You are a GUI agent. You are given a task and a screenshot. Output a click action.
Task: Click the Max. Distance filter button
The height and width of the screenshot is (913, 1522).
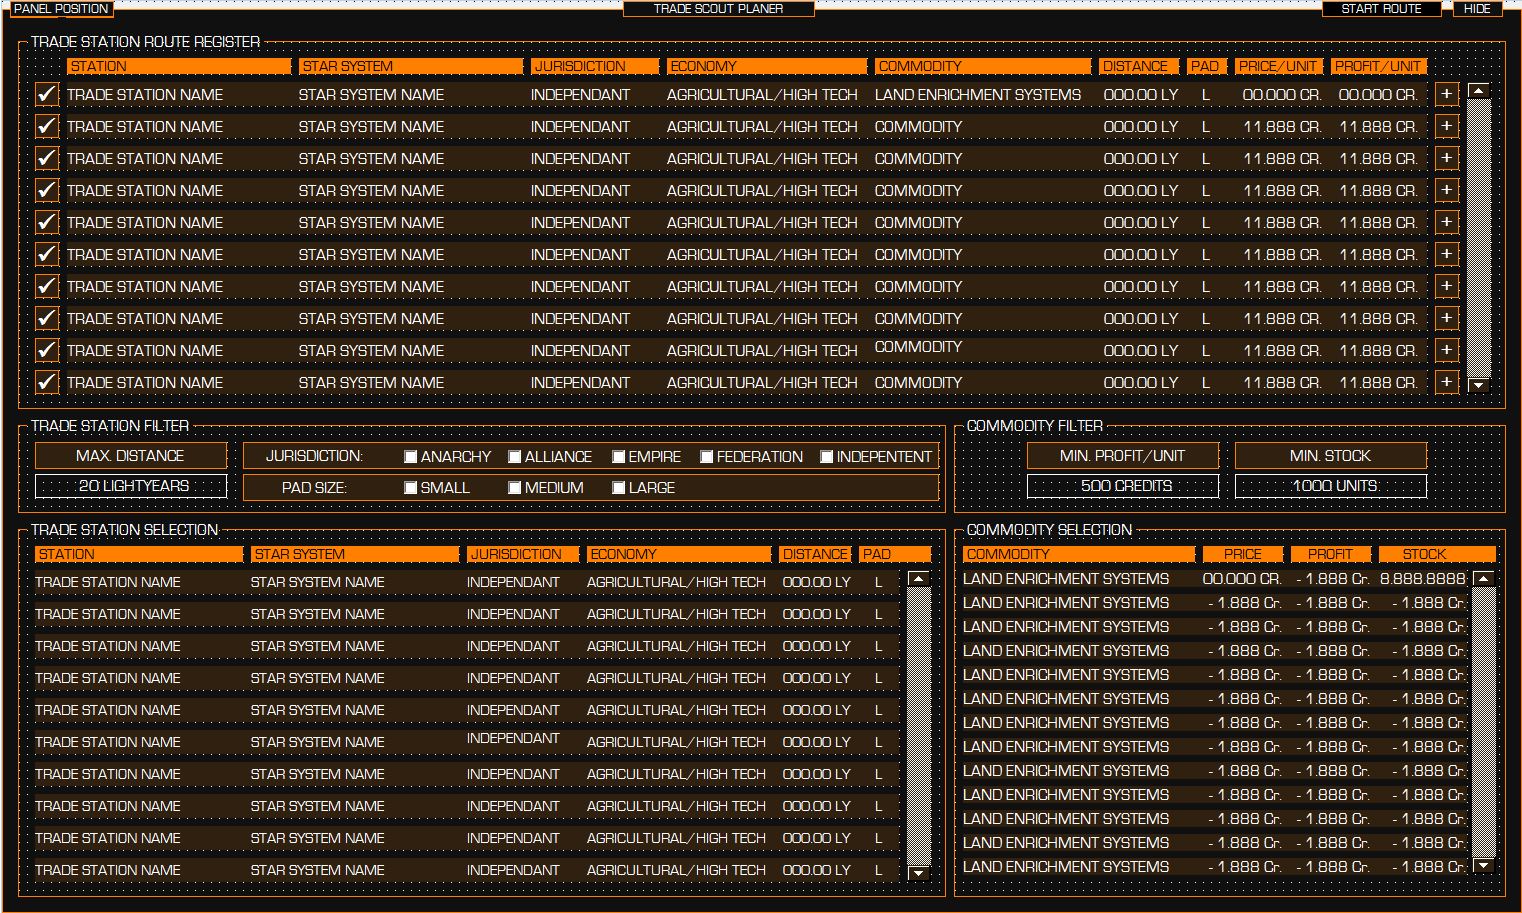(x=131, y=456)
